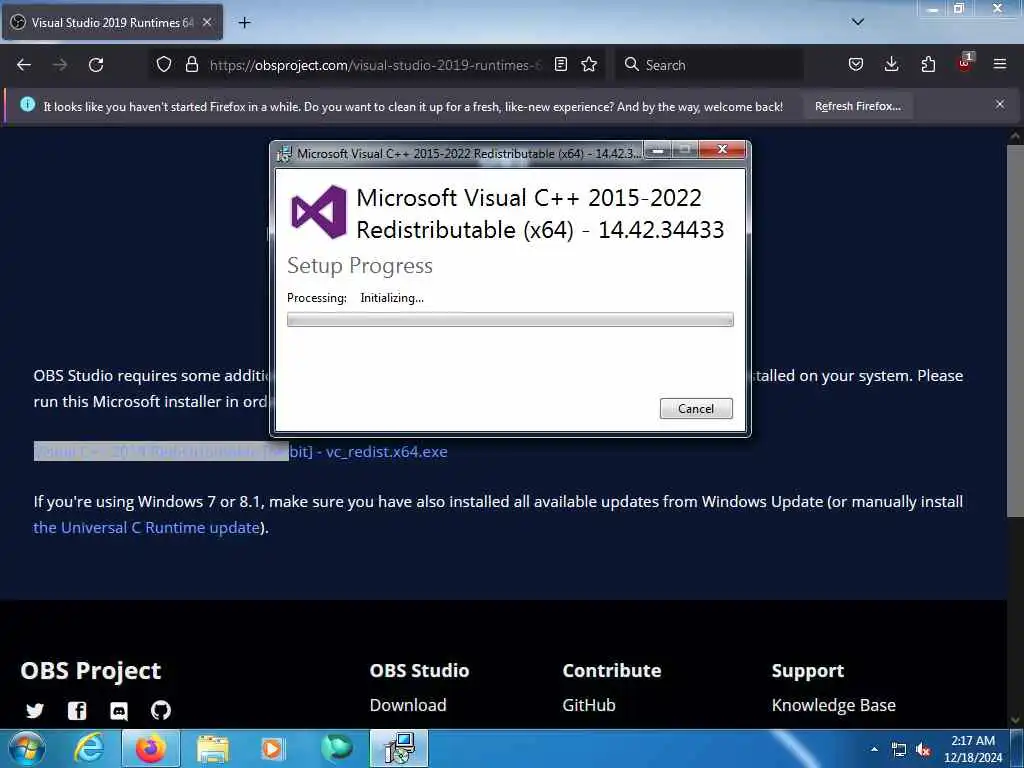This screenshot has width=1024, height=768.
Task: Click in the Firefox Search box
Action: [709, 65]
